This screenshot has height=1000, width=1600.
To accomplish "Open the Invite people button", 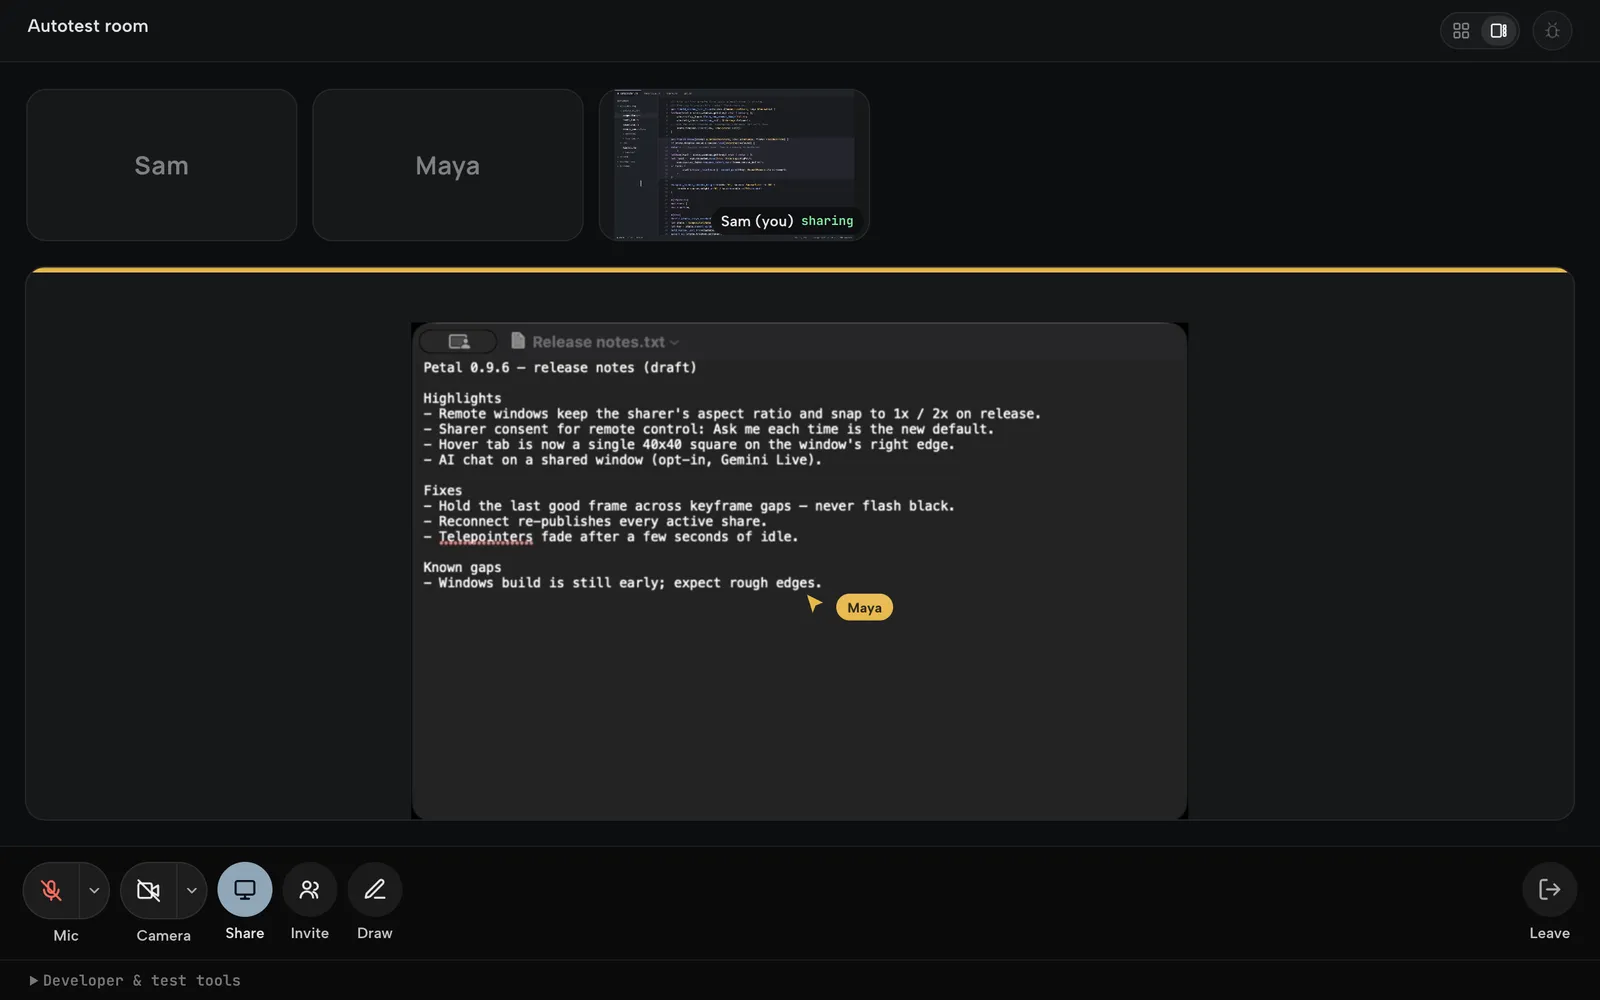I will tap(310, 889).
